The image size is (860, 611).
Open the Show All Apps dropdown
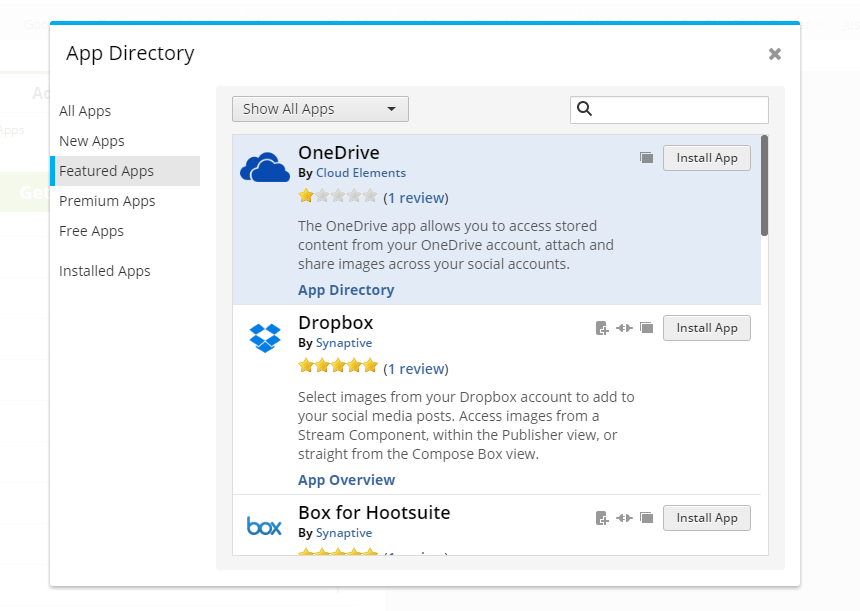(x=320, y=109)
